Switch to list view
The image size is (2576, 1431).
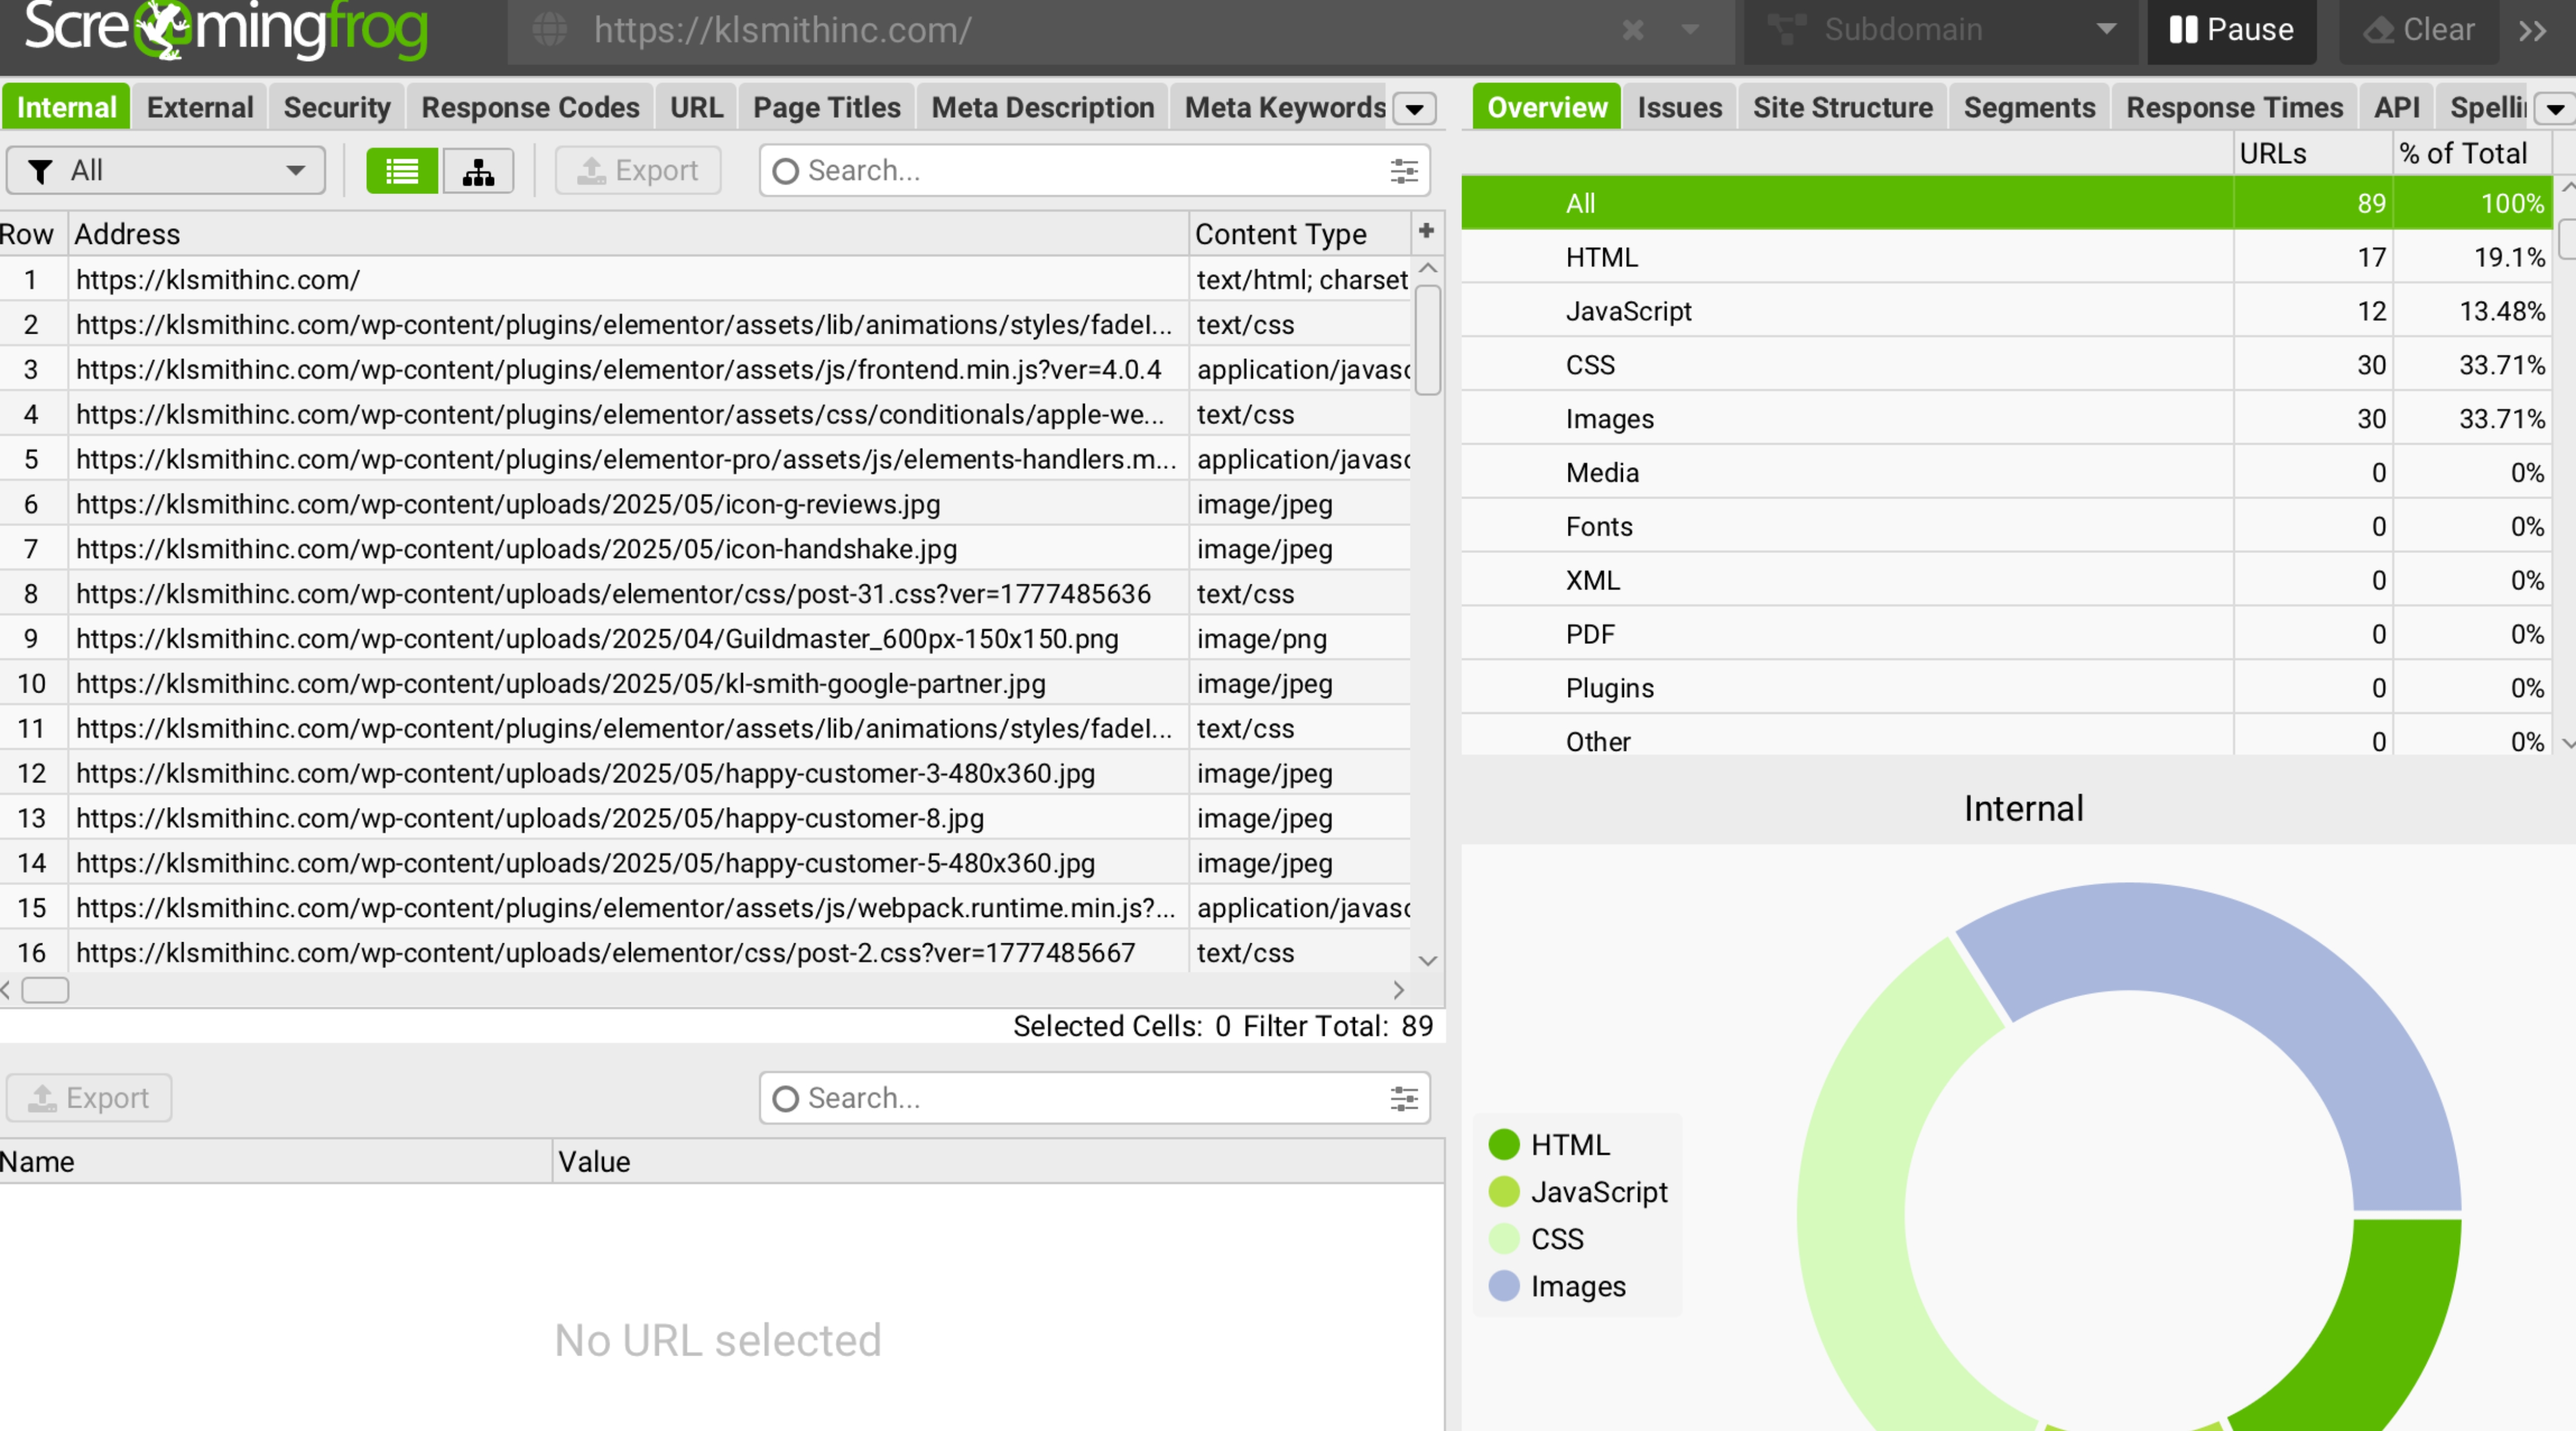click(x=402, y=171)
